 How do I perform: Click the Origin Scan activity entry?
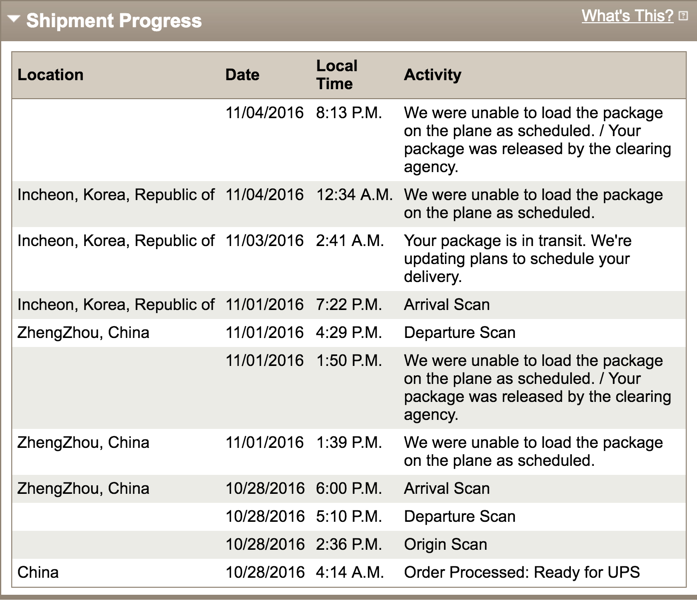[445, 544]
